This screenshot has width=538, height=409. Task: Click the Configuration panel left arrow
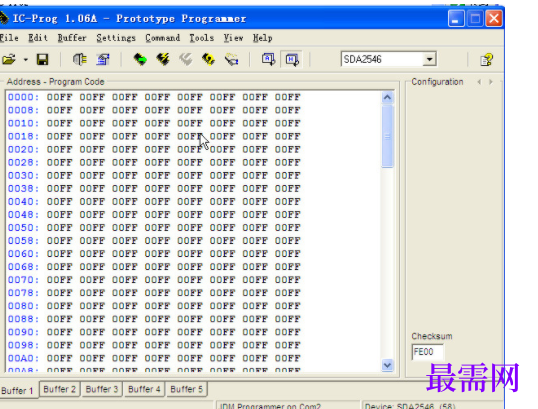479,82
